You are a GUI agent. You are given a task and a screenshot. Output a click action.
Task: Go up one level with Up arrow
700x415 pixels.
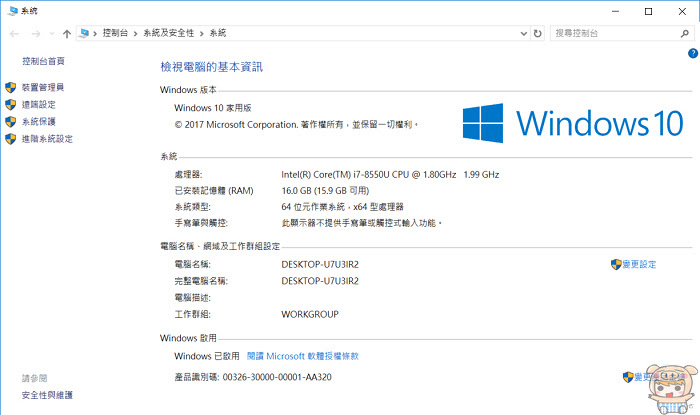pos(67,33)
